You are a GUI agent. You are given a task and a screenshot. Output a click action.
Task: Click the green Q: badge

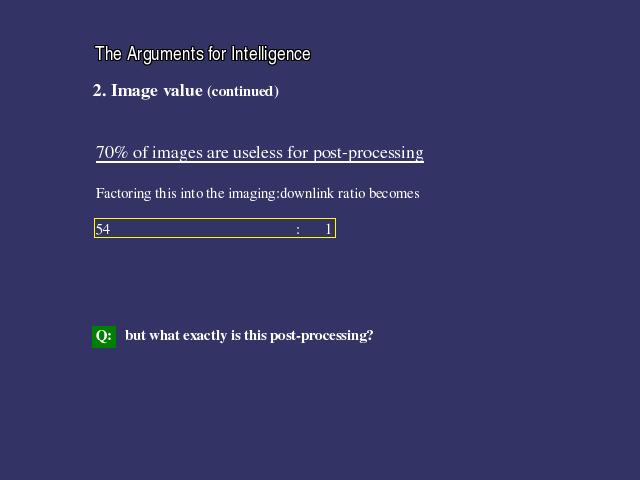(x=104, y=336)
